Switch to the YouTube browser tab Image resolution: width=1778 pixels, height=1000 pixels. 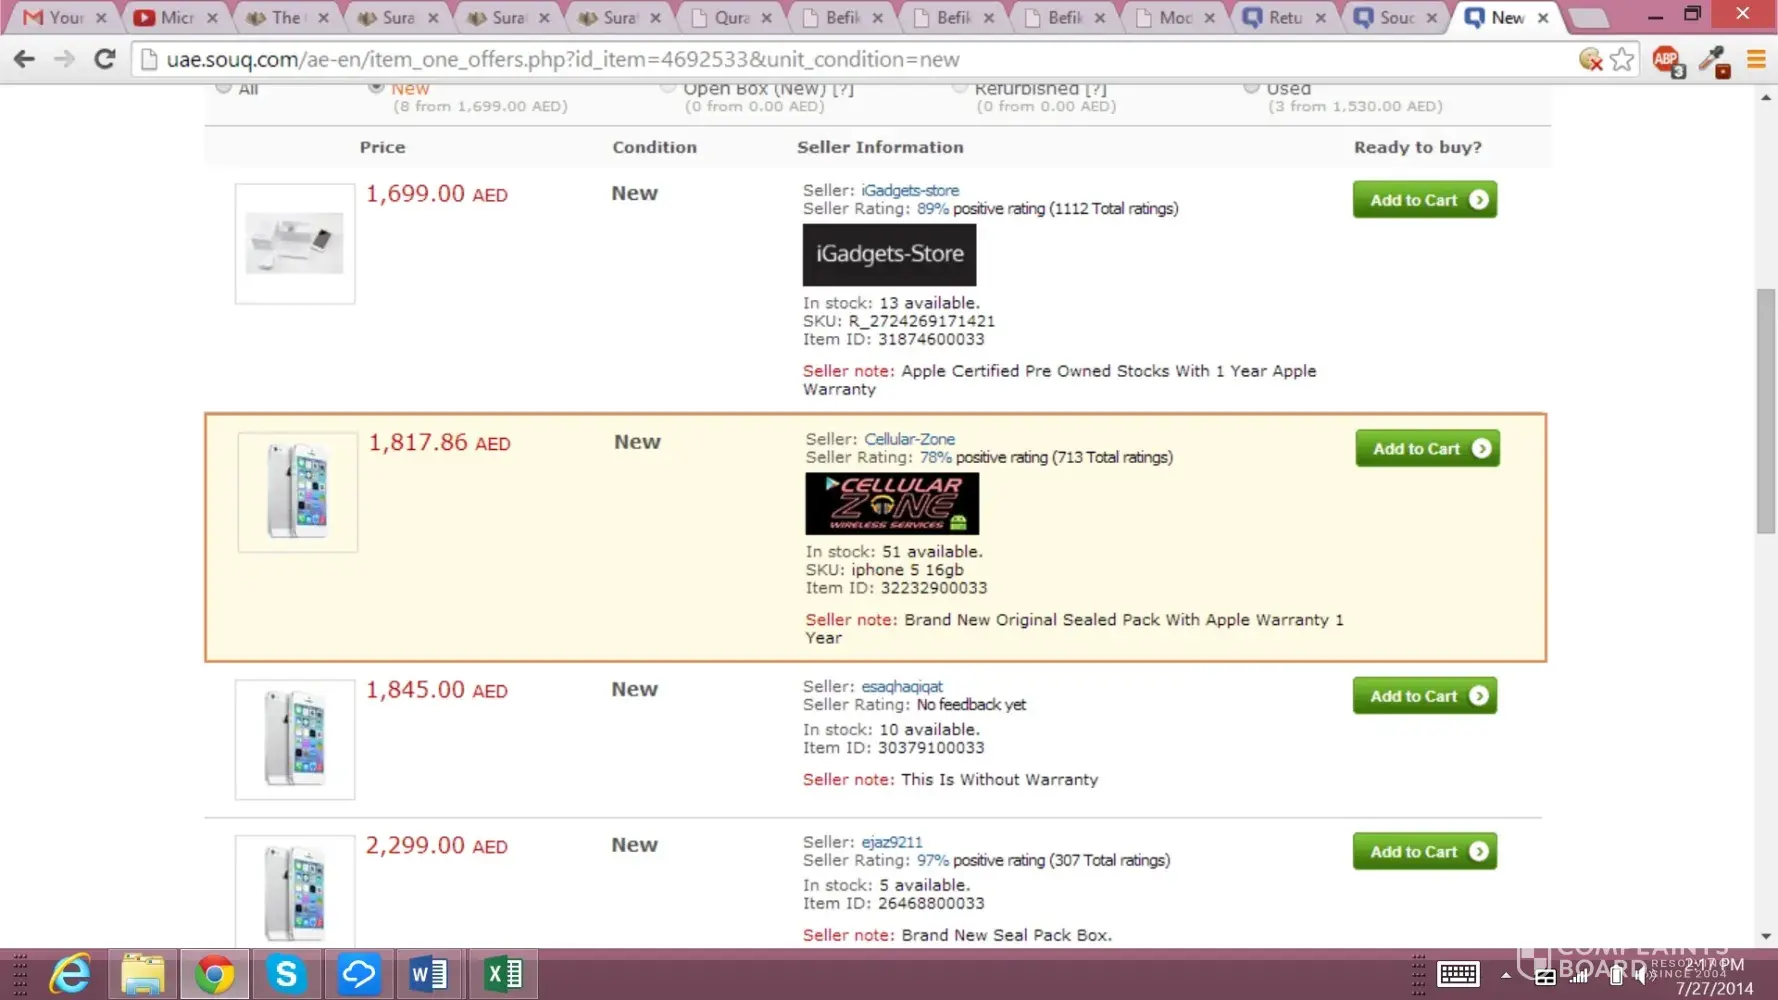(175, 18)
